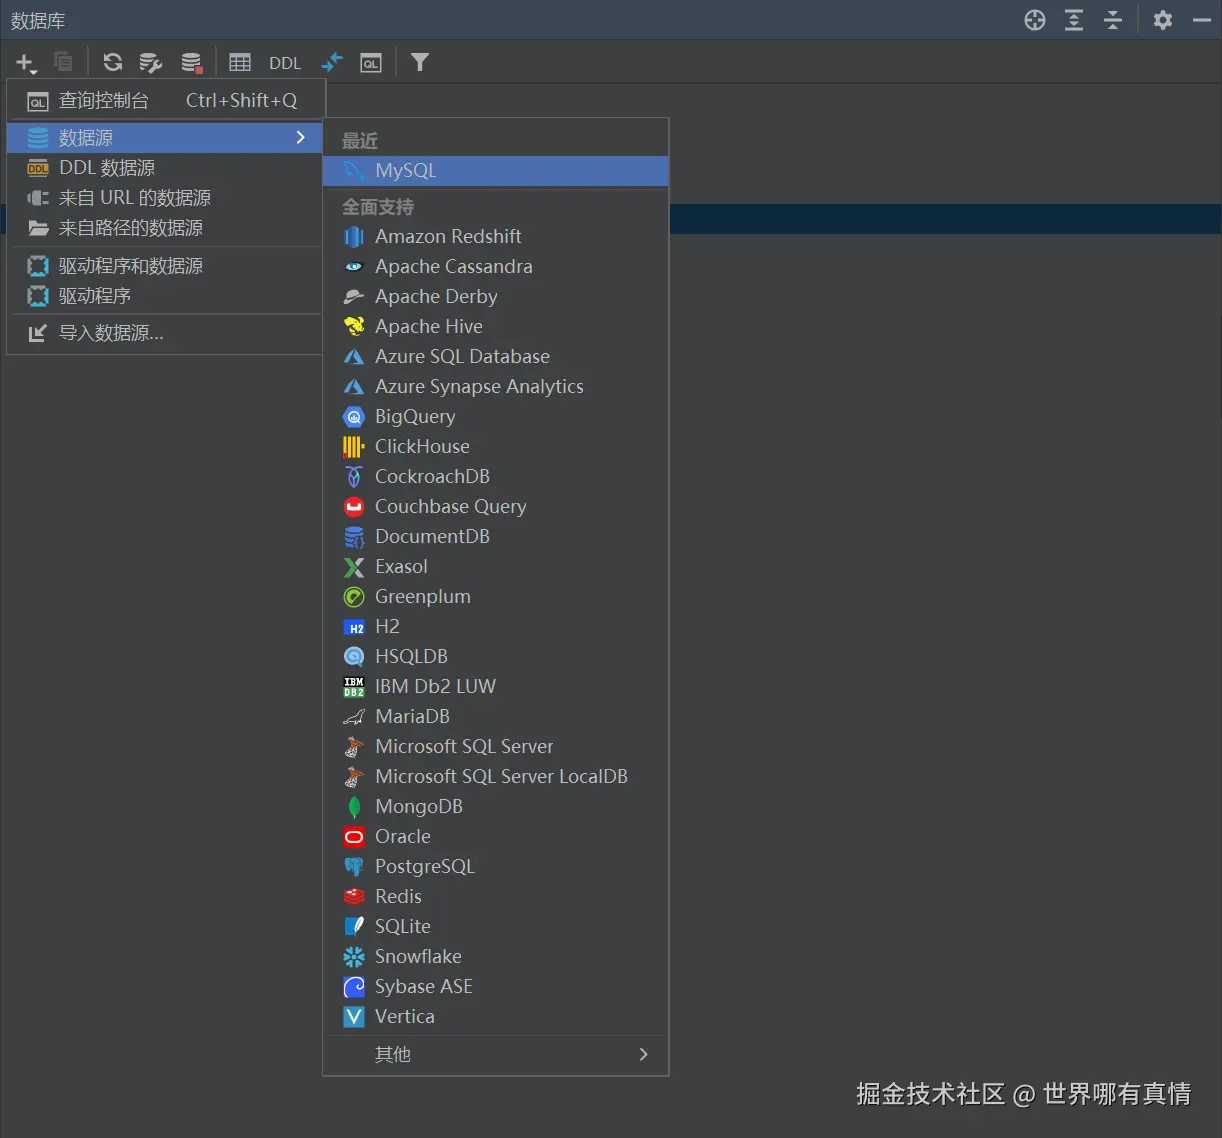Choose 来自 URL 的数据源 option
This screenshot has height=1138, width=1222.
click(x=165, y=197)
